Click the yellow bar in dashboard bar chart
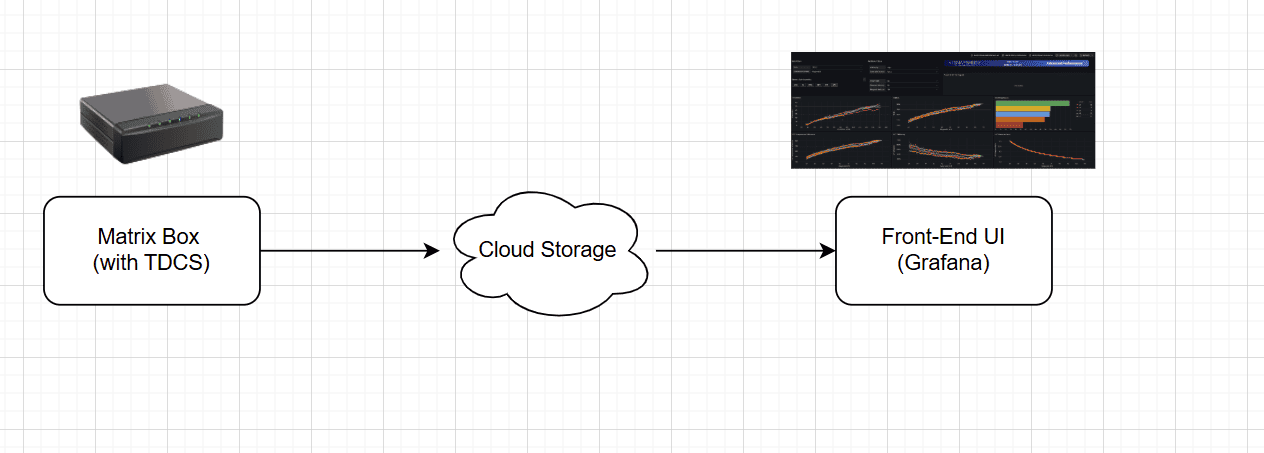Image resolution: width=1264 pixels, height=453 pixels. (1022, 109)
